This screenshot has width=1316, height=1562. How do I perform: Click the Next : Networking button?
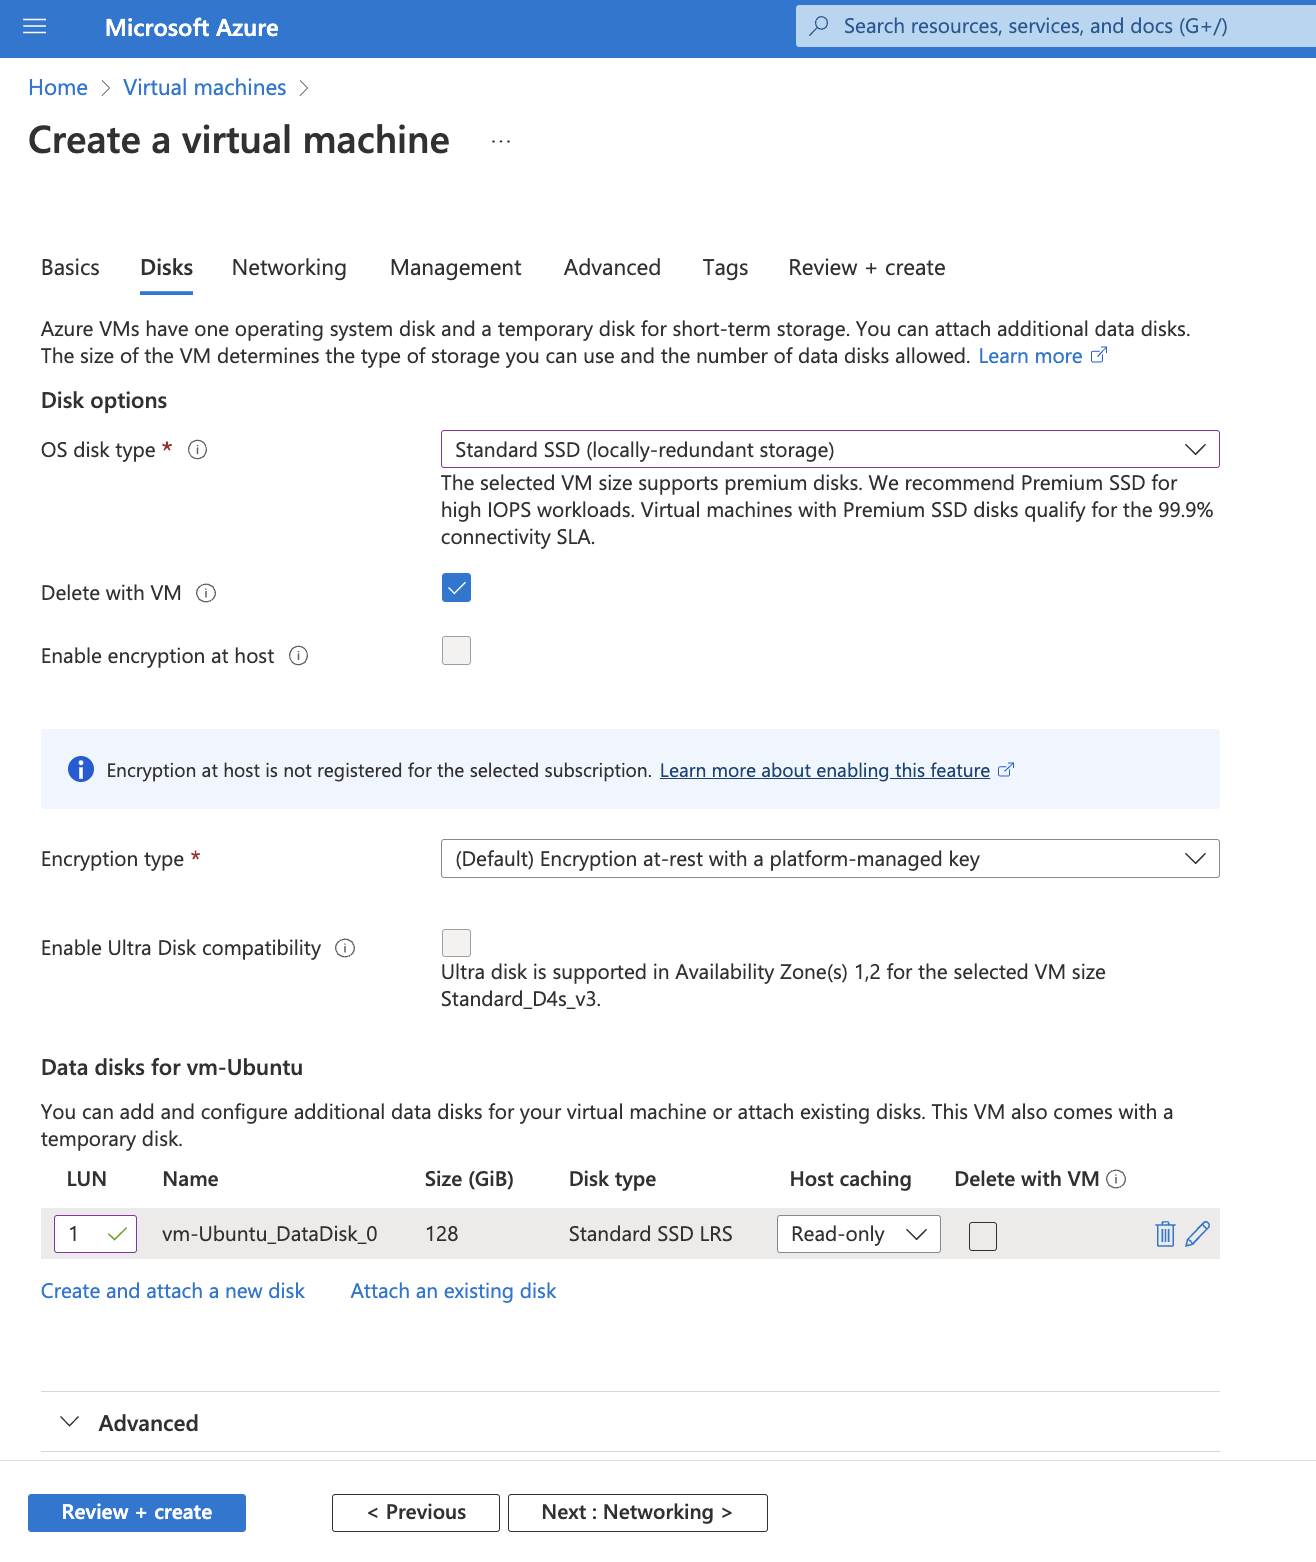pyautogui.click(x=638, y=1512)
